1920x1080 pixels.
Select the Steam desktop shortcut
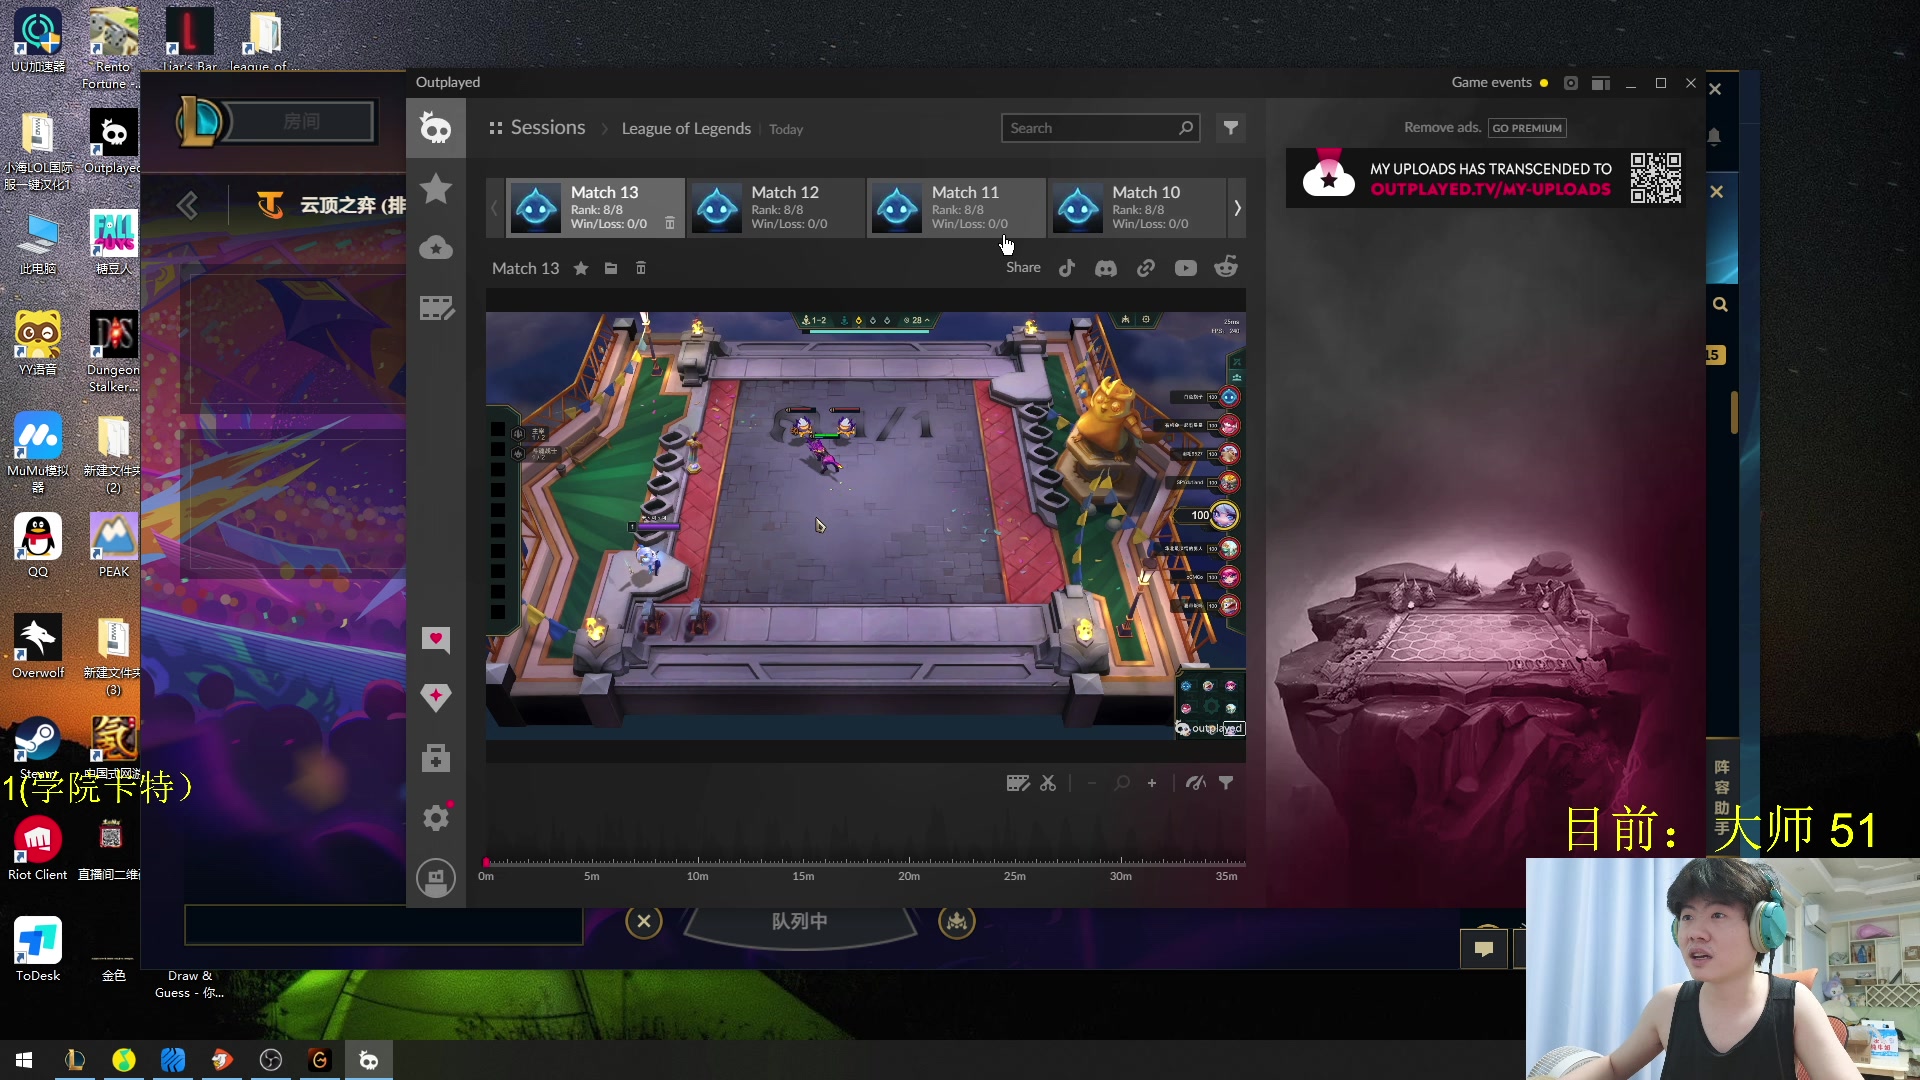coord(38,748)
